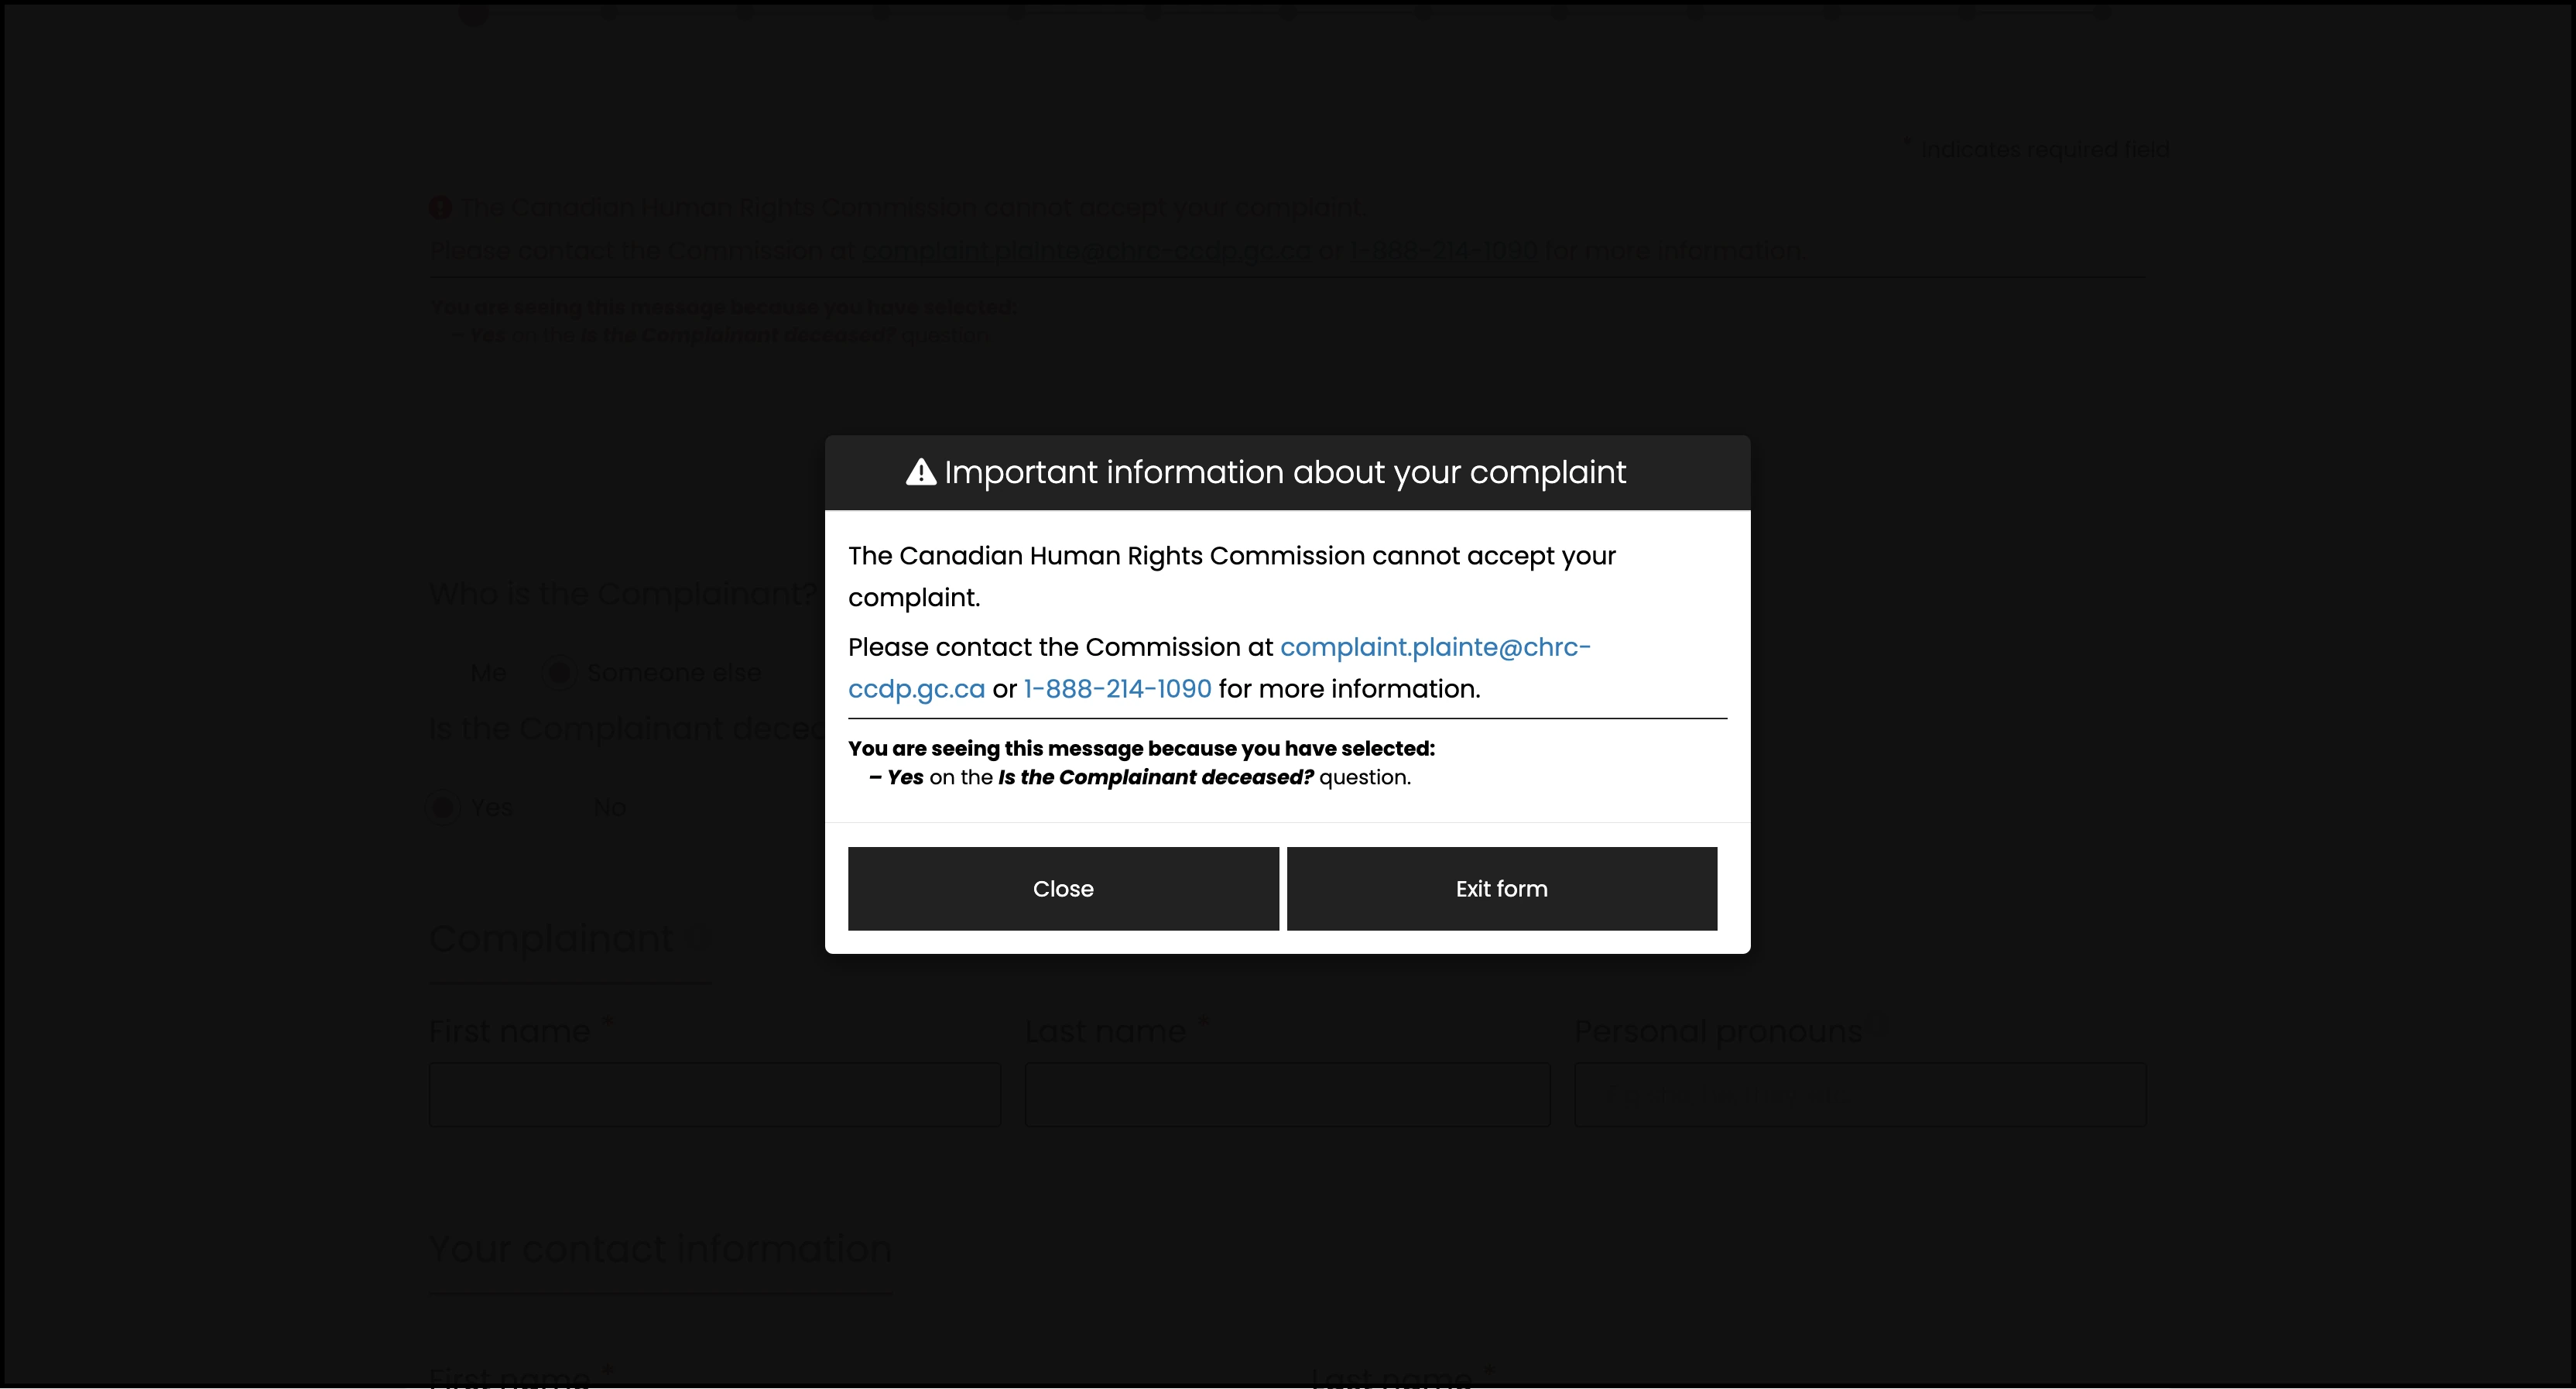Viewport: 2576px width, 1389px height.
Task: Click the 1-888-214-1090 phone link
Action: point(1116,688)
